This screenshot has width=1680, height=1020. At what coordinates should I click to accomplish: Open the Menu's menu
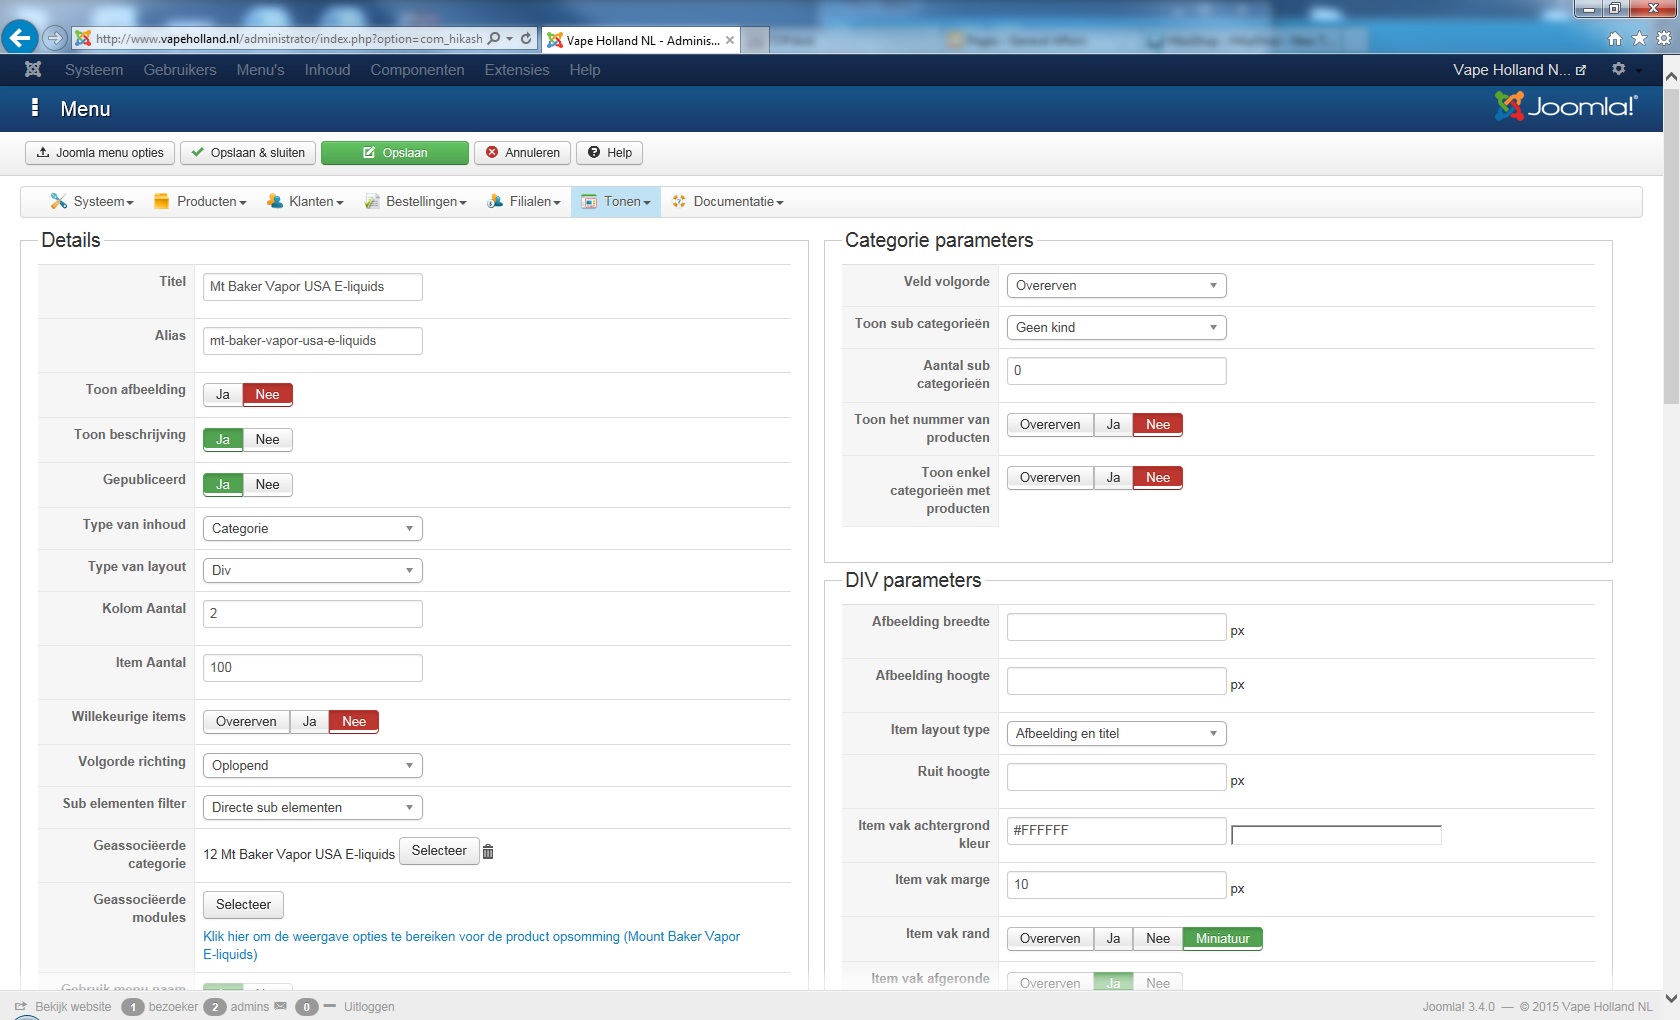tap(260, 70)
